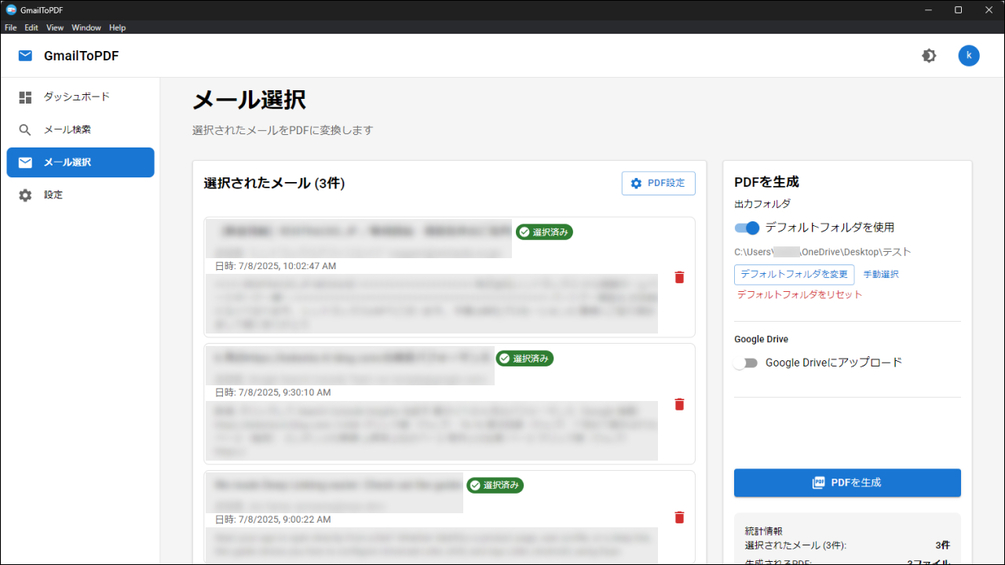The image size is (1005, 565).
Task: Toggle the dark mode brightness icon
Action: coord(929,56)
